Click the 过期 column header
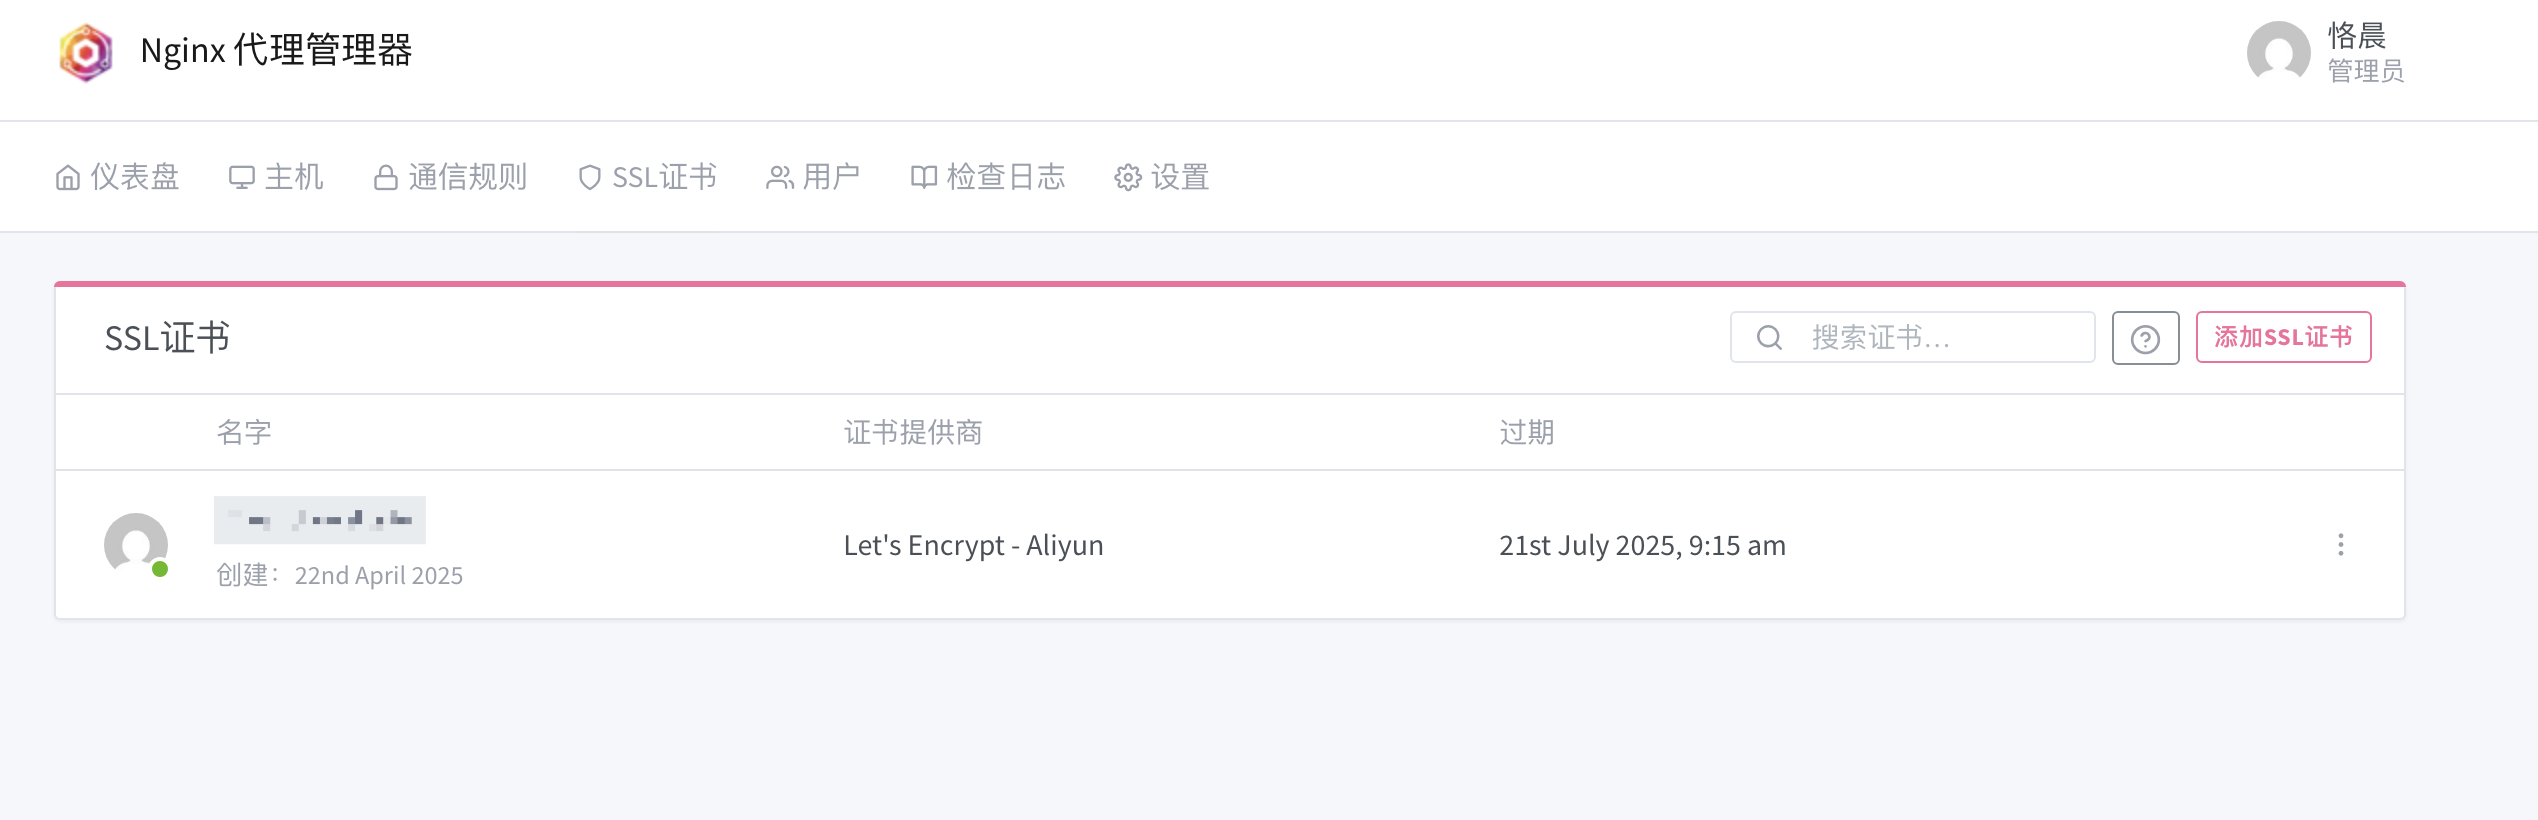 click(x=1526, y=433)
